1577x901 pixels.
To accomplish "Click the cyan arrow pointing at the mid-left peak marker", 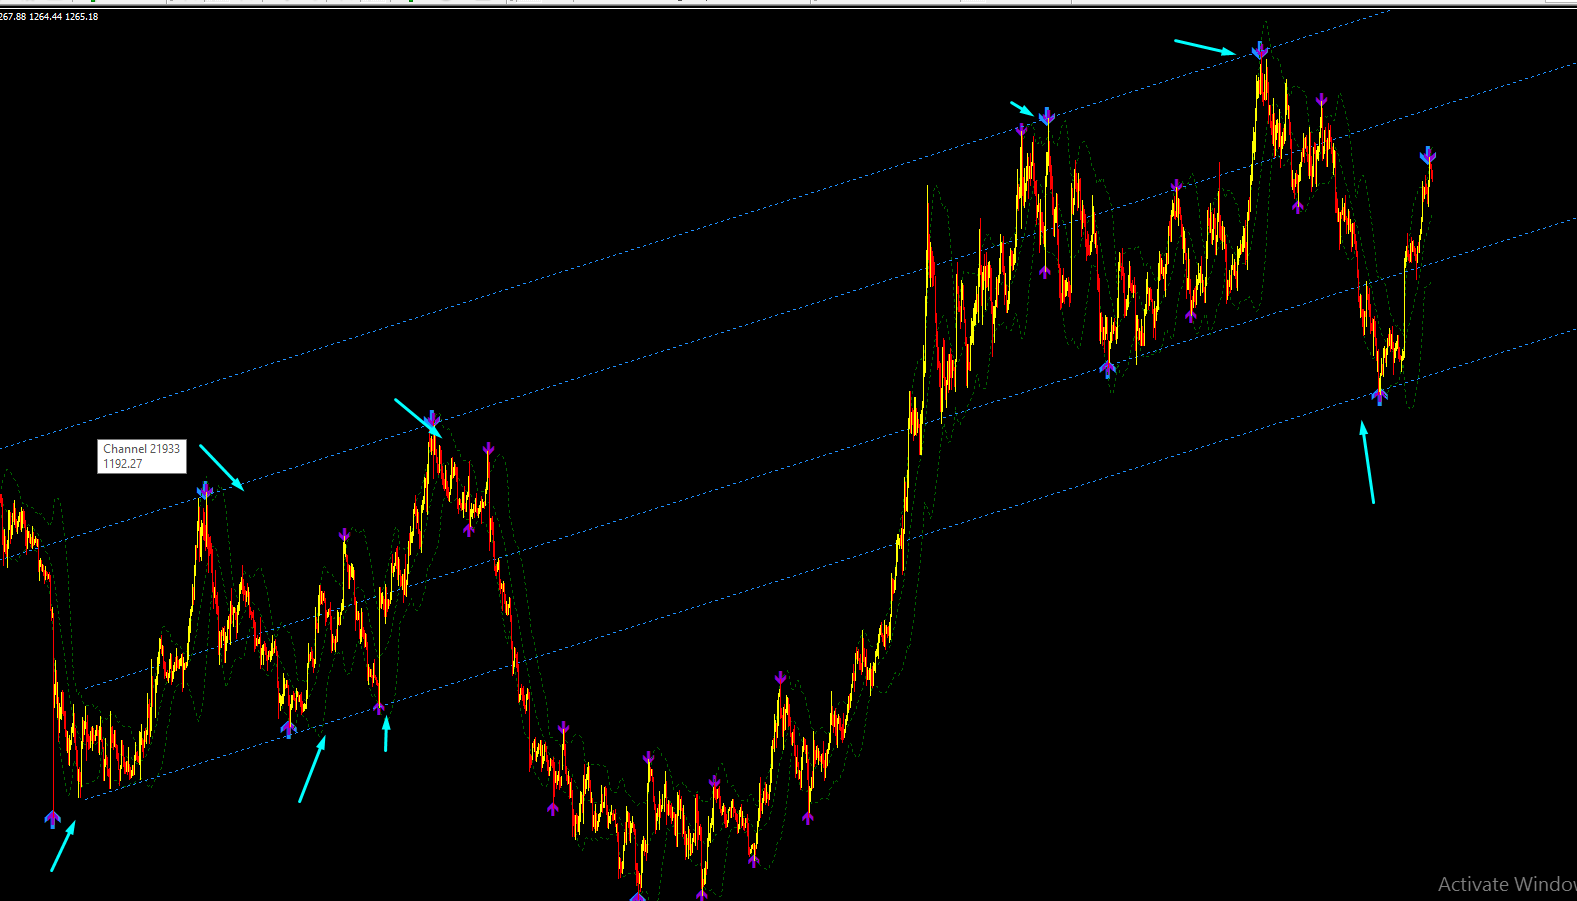I will [417, 418].
